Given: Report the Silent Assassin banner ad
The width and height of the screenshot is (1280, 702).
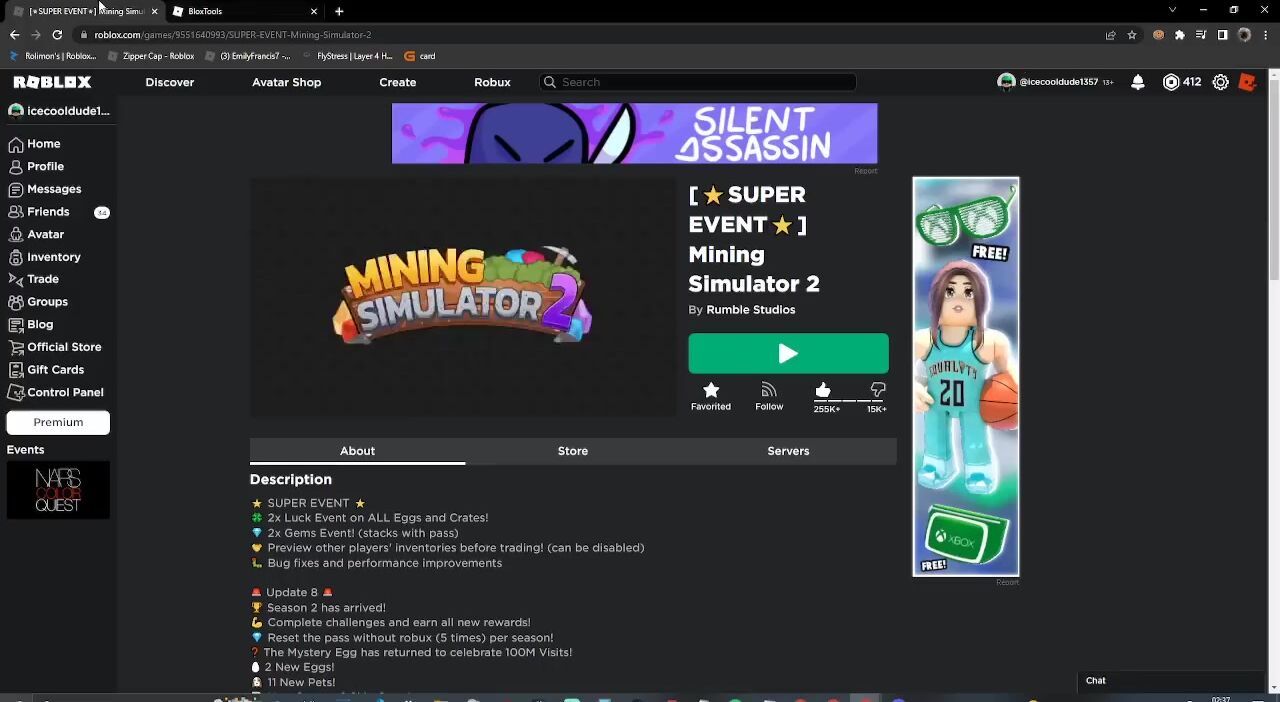Looking at the screenshot, I should [x=866, y=171].
